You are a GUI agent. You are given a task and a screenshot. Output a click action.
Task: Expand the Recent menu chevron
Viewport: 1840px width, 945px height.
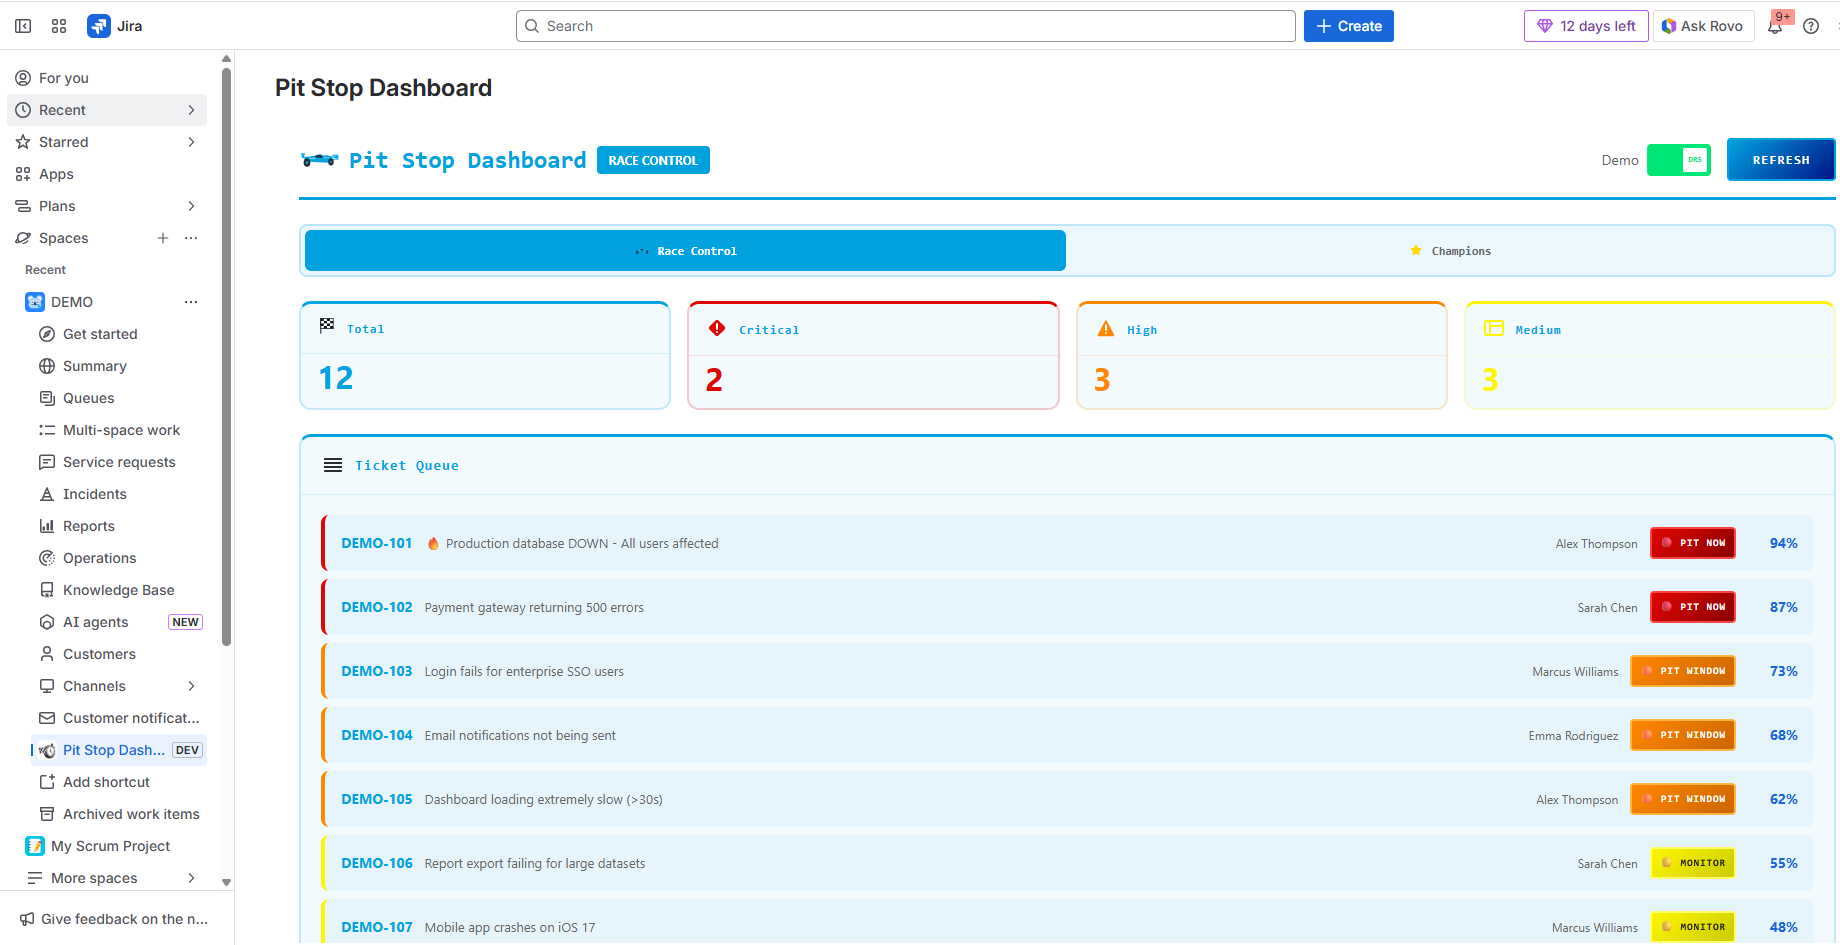coord(191,110)
